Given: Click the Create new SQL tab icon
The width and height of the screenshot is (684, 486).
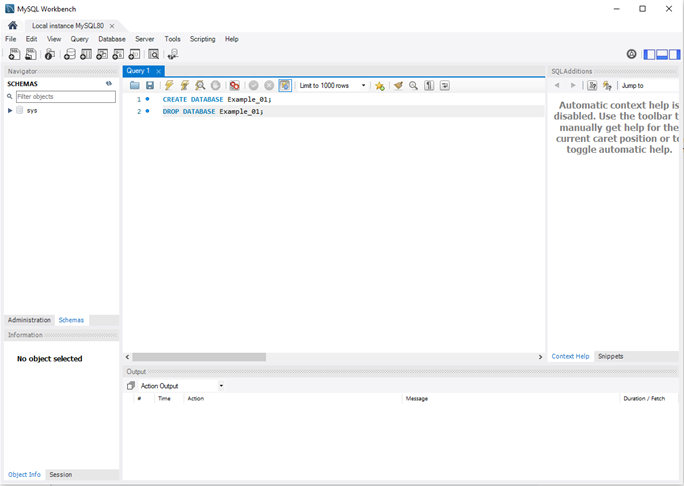Looking at the screenshot, I should [x=14, y=54].
